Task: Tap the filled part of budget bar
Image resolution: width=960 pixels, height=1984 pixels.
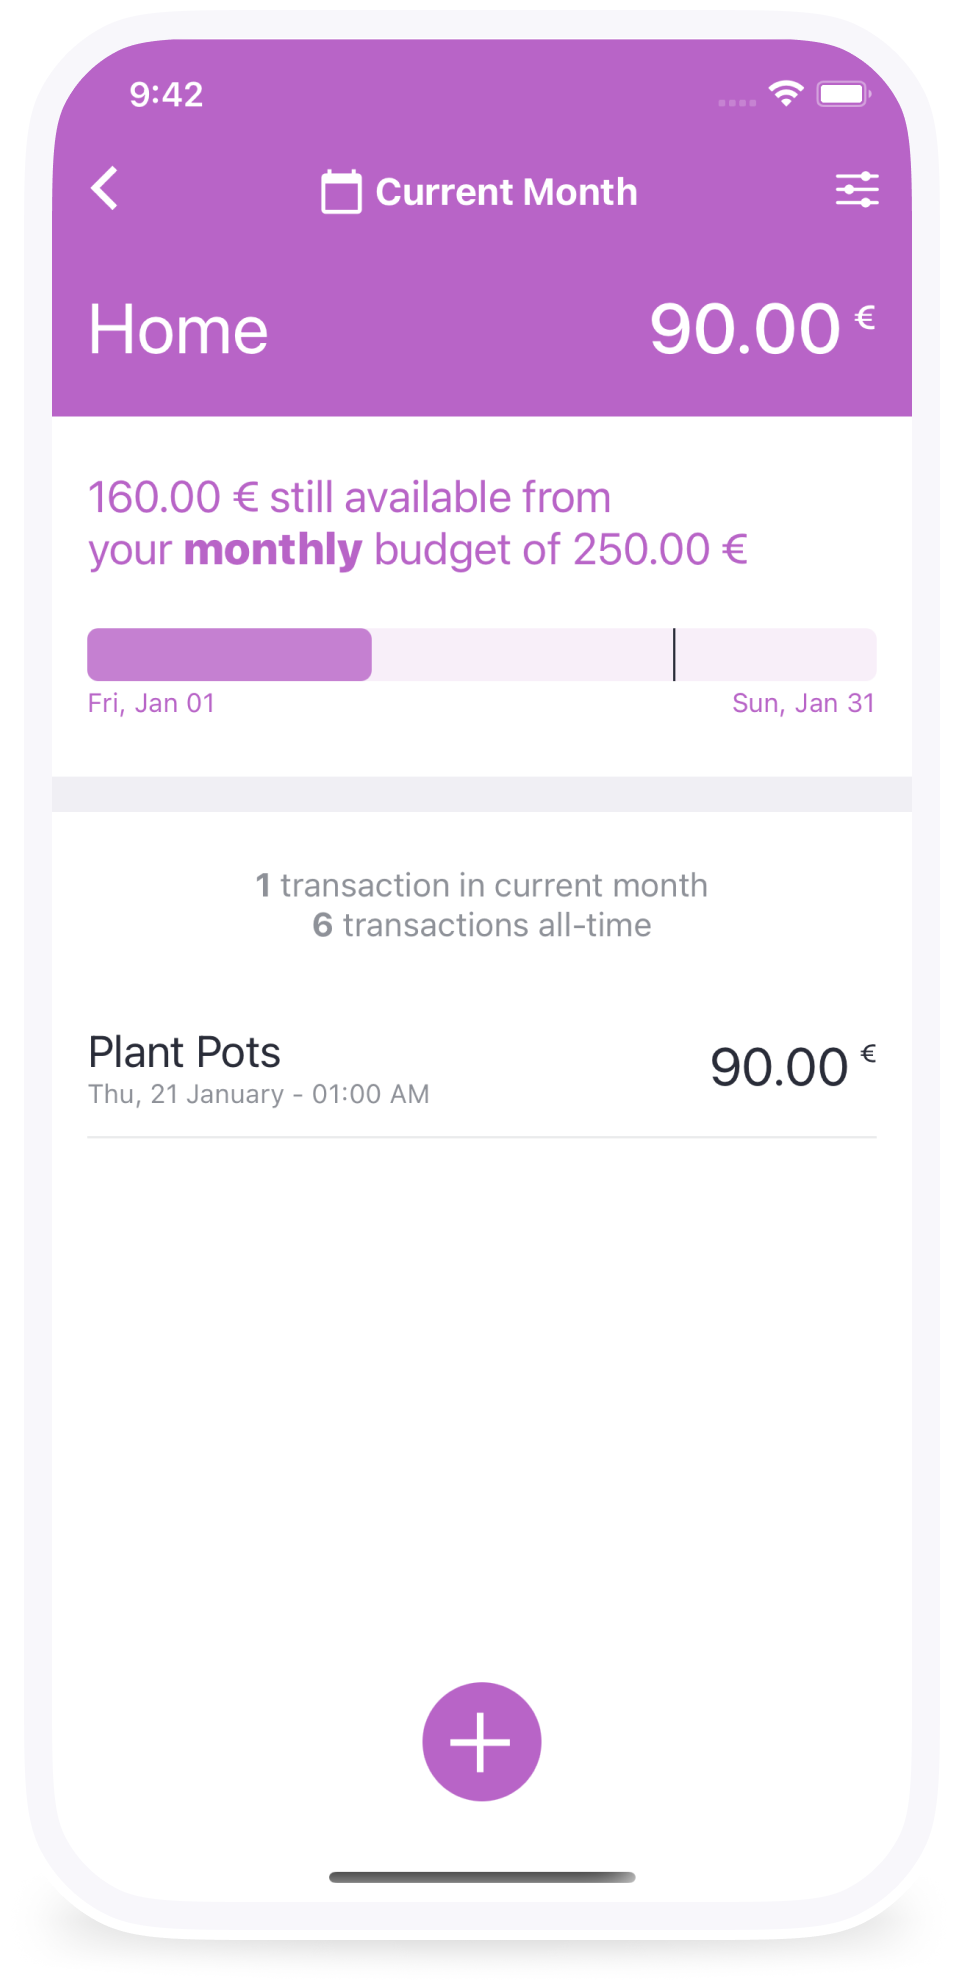Action: (x=229, y=654)
